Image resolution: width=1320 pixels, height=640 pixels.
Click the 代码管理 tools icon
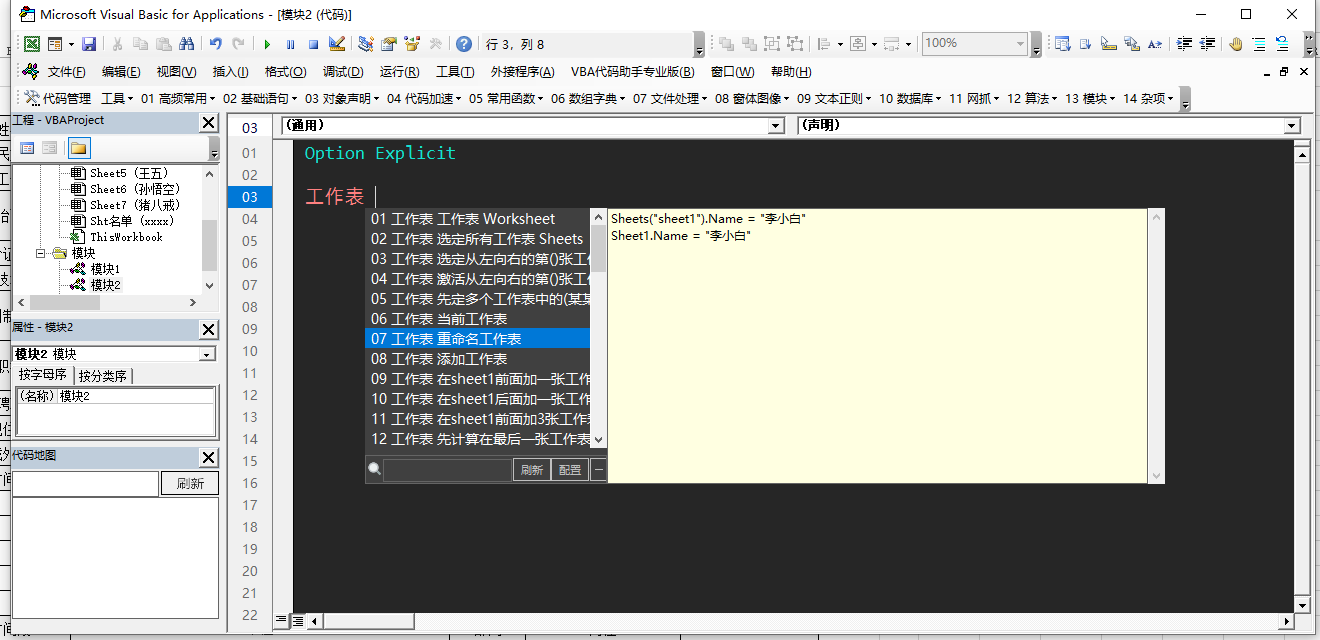point(32,98)
